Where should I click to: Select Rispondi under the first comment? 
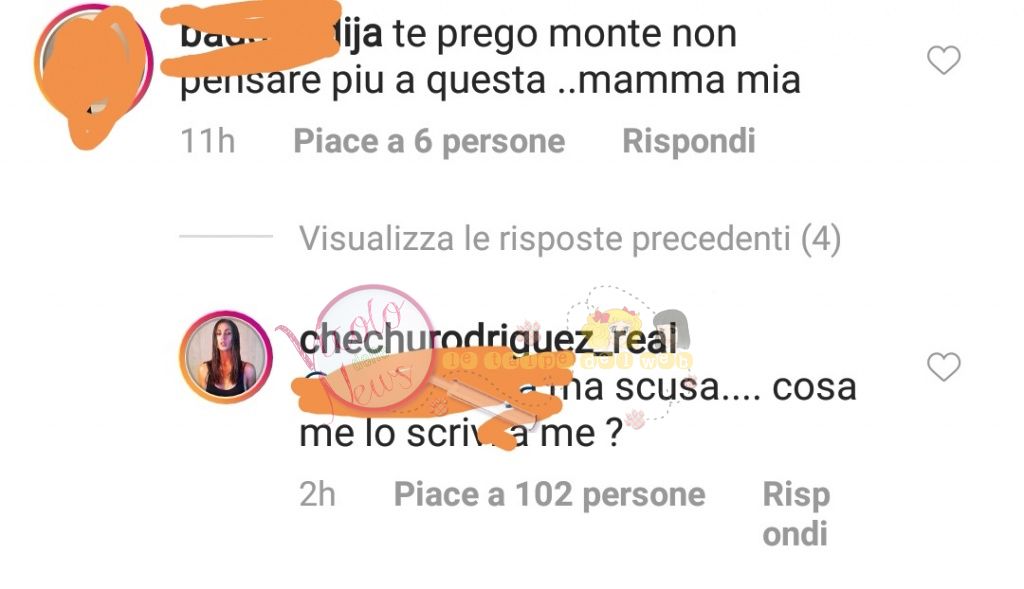point(689,141)
